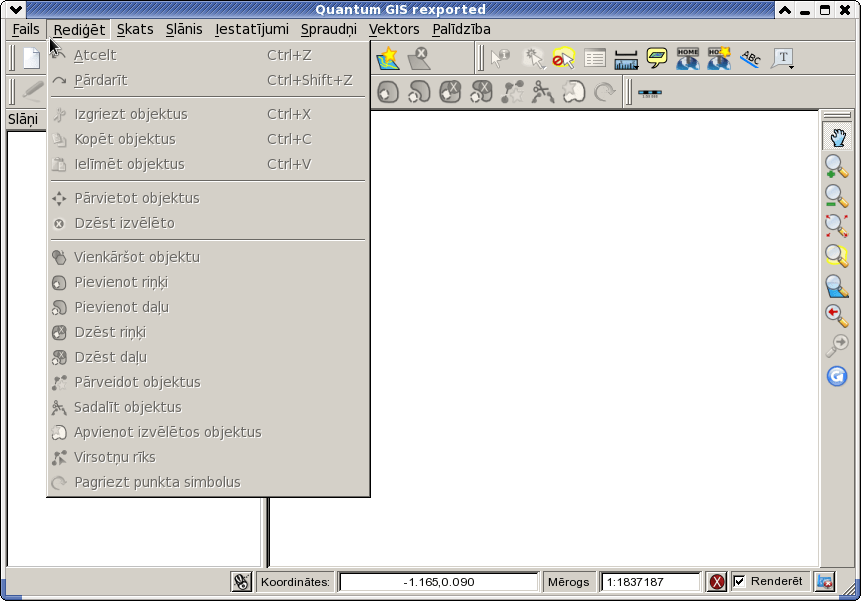Click the blue Refresh icon

[x=837, y=376]
